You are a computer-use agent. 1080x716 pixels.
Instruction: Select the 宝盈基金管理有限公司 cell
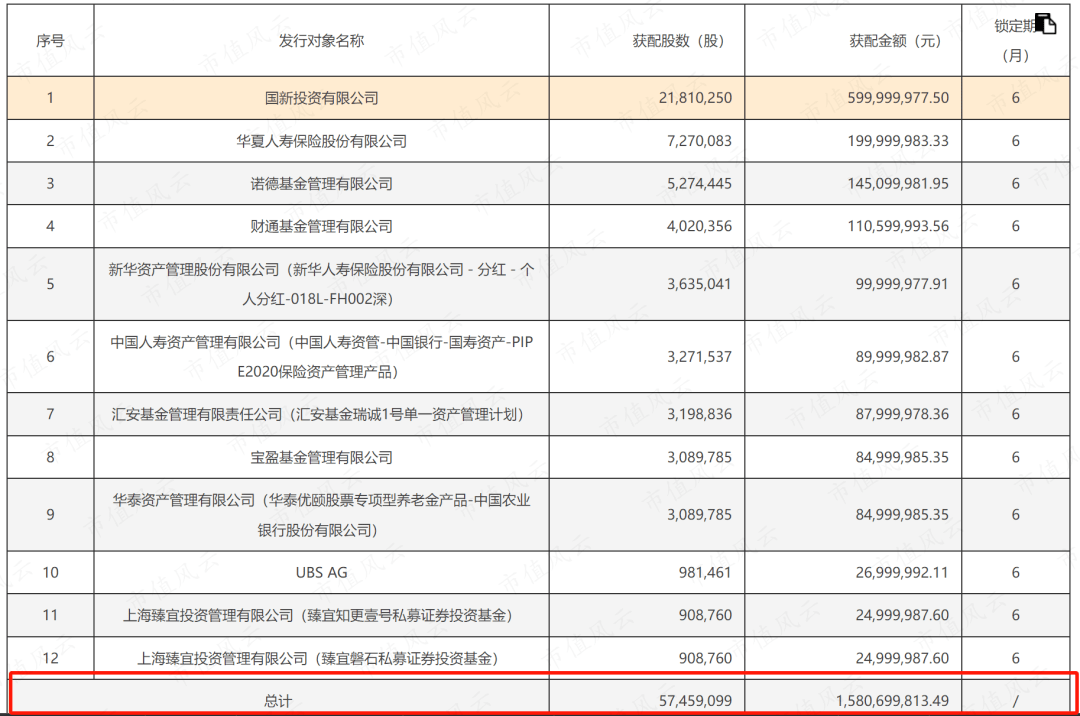pos(322,457)
